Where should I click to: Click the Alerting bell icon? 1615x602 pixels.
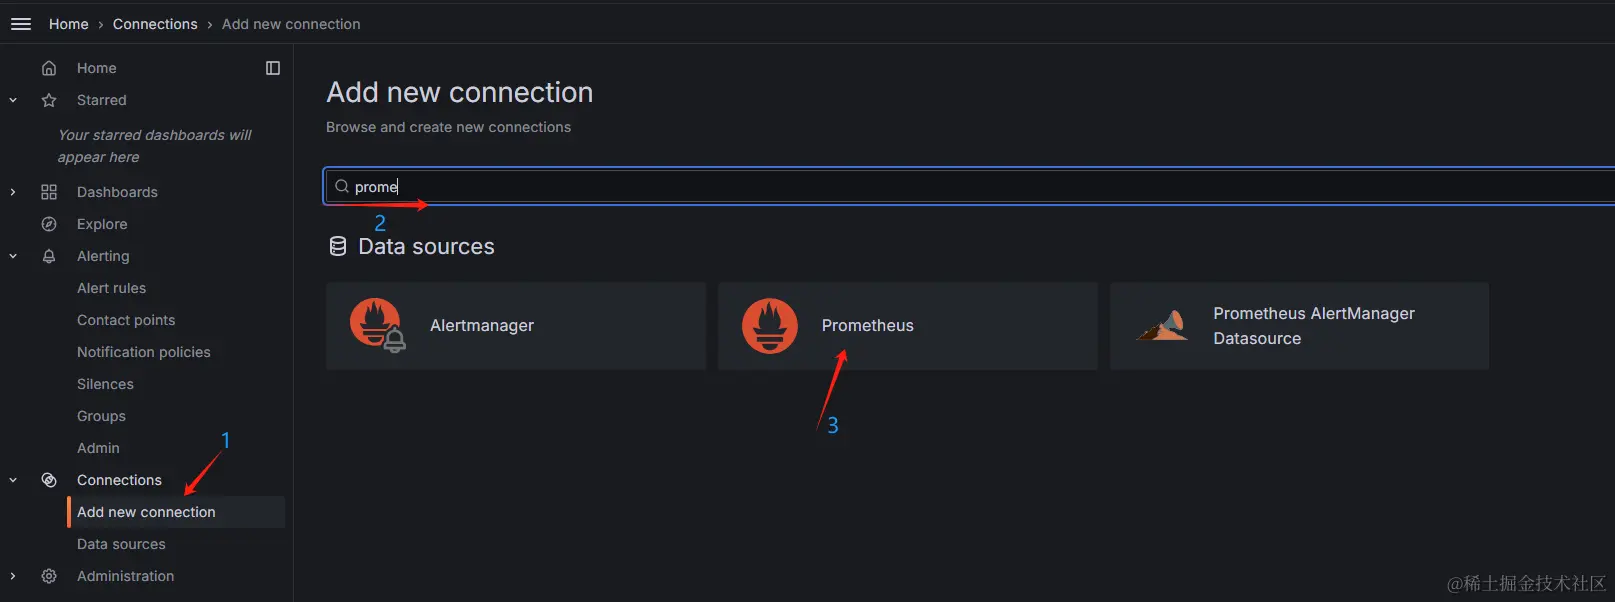tap(49, 256)
